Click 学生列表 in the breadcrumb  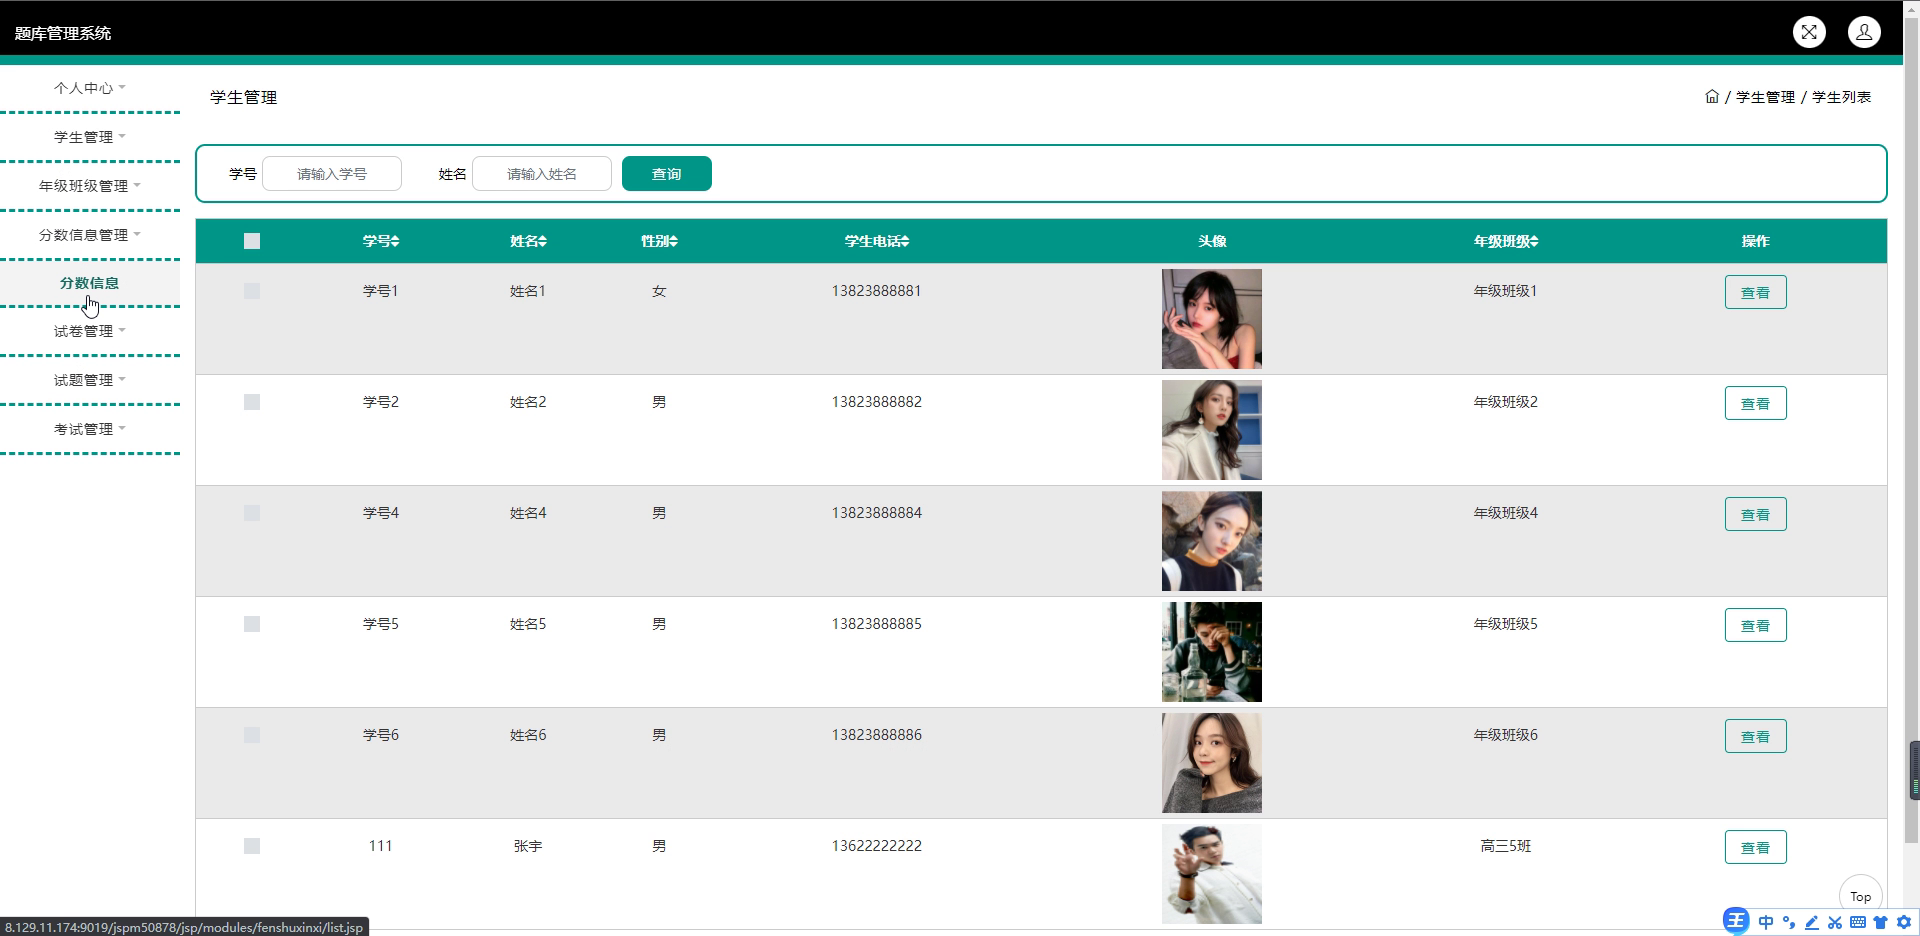point(1841,97)
